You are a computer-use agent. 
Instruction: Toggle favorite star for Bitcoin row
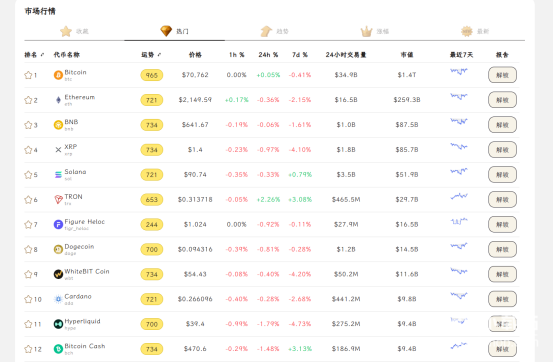28,75
